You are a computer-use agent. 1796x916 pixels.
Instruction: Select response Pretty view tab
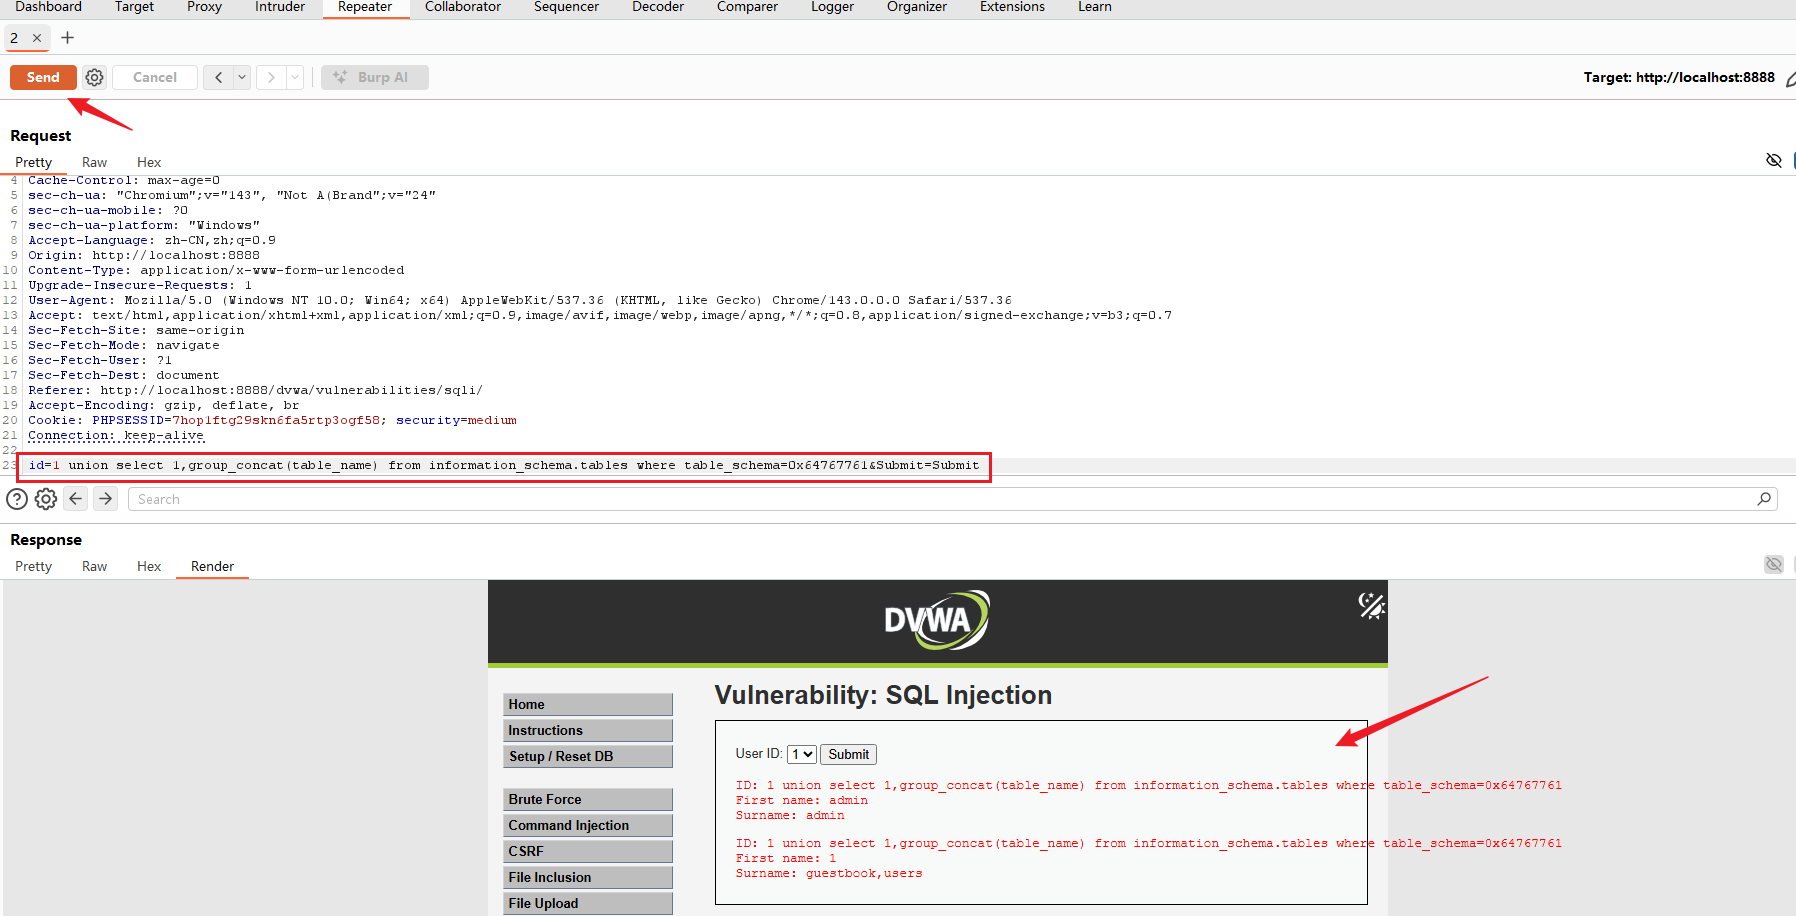pyautogui.click(x=33, y=566)
